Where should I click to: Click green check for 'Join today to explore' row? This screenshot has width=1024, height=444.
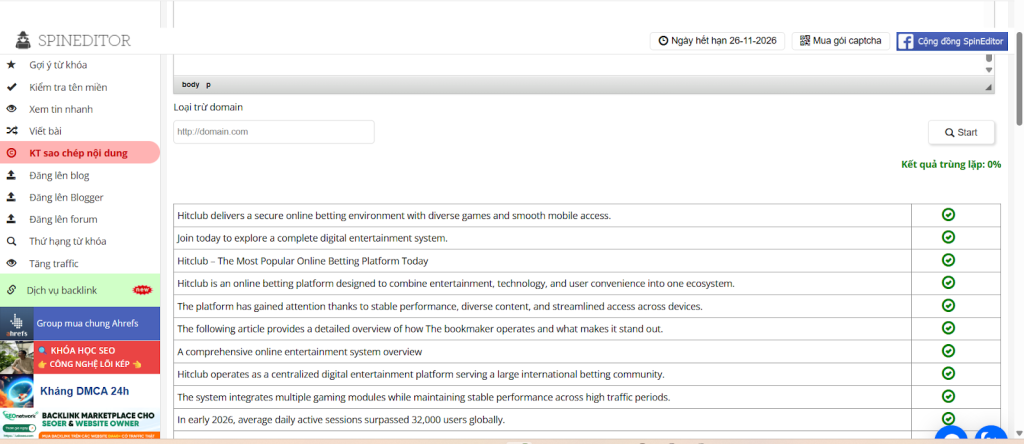pos(948,237)
